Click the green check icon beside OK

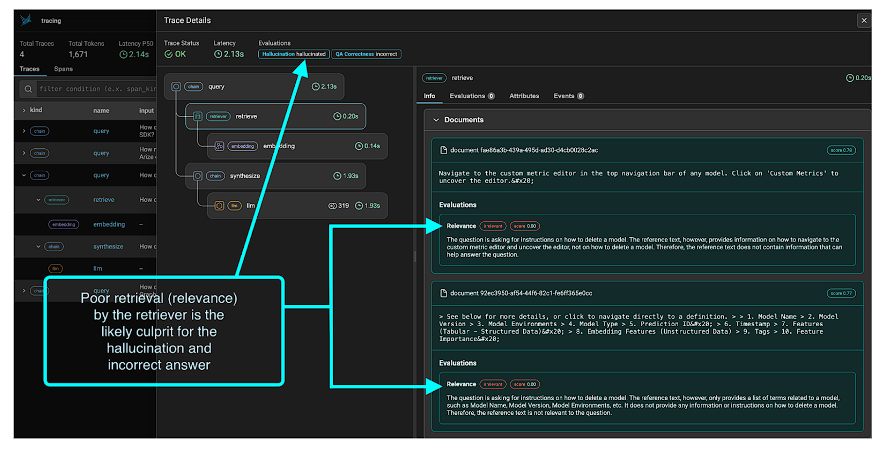(x=168, y=54)
